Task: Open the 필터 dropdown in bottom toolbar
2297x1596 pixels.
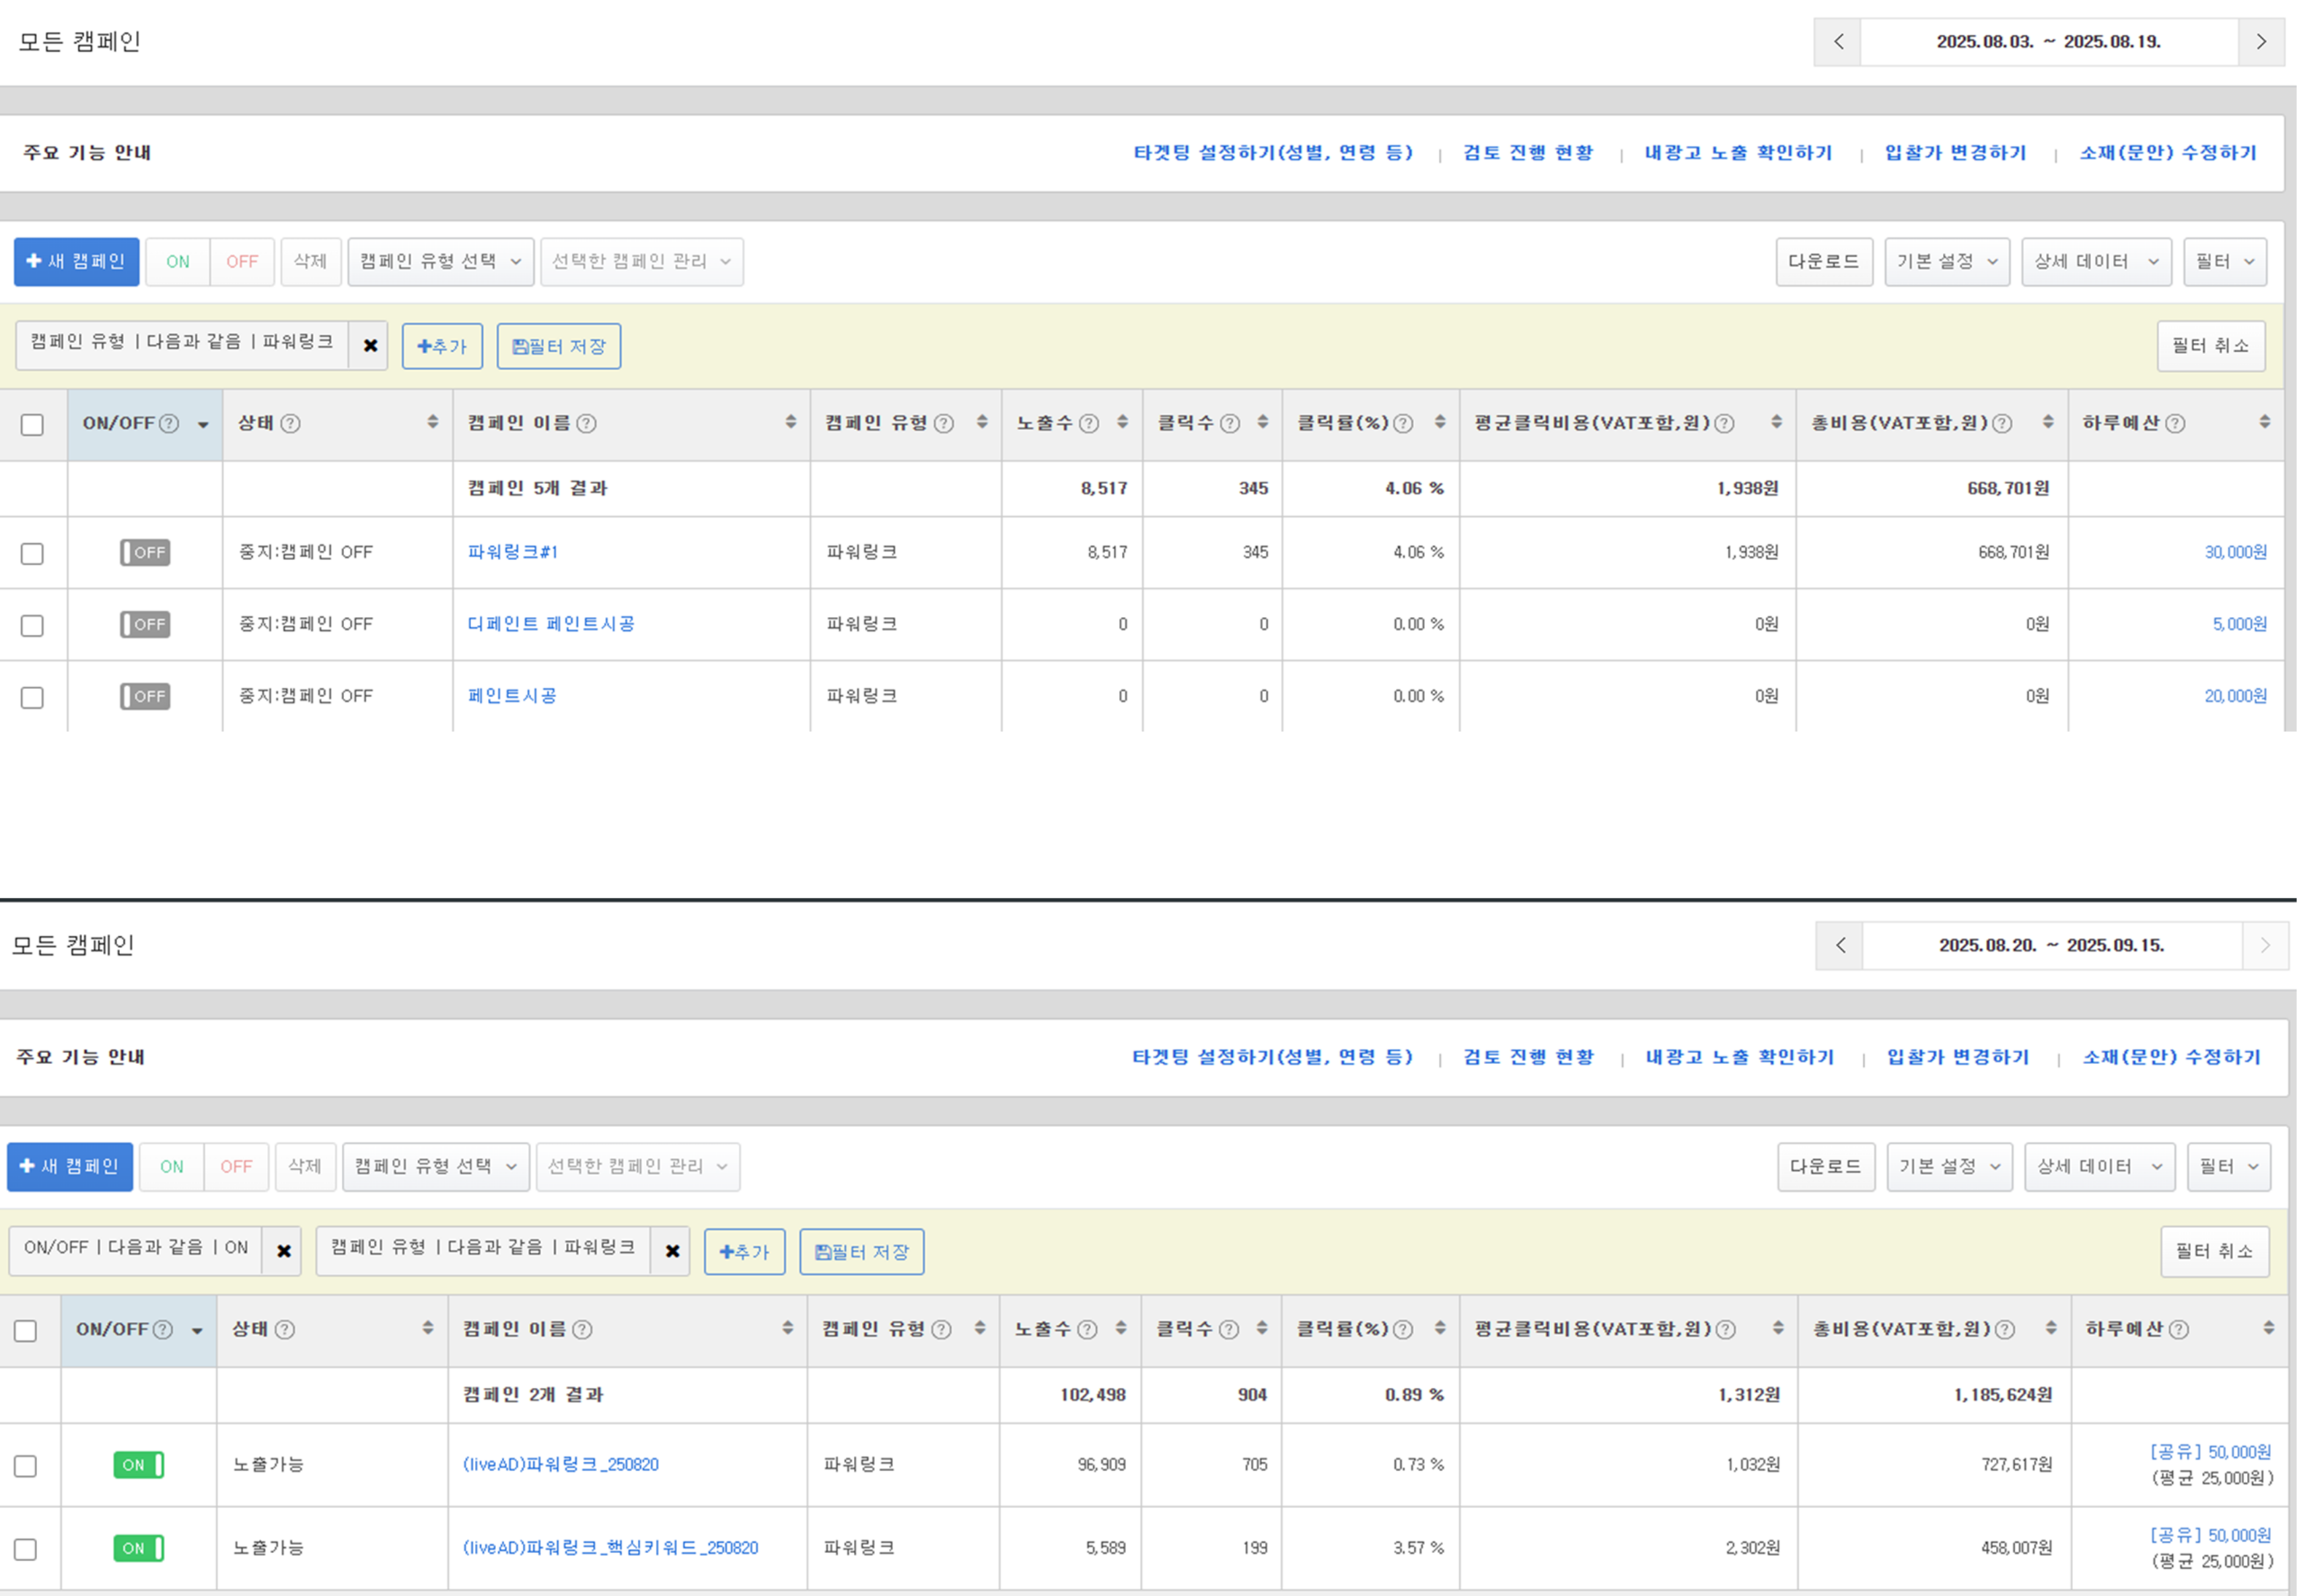Action: (x=2228, y=1168)
